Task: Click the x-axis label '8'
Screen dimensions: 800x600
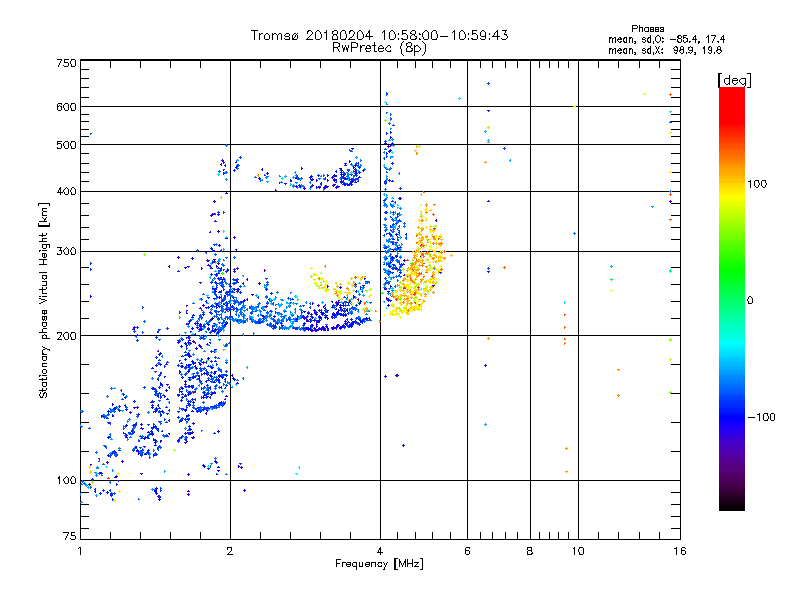Action: pyautogui.click(x=530, y=551)
